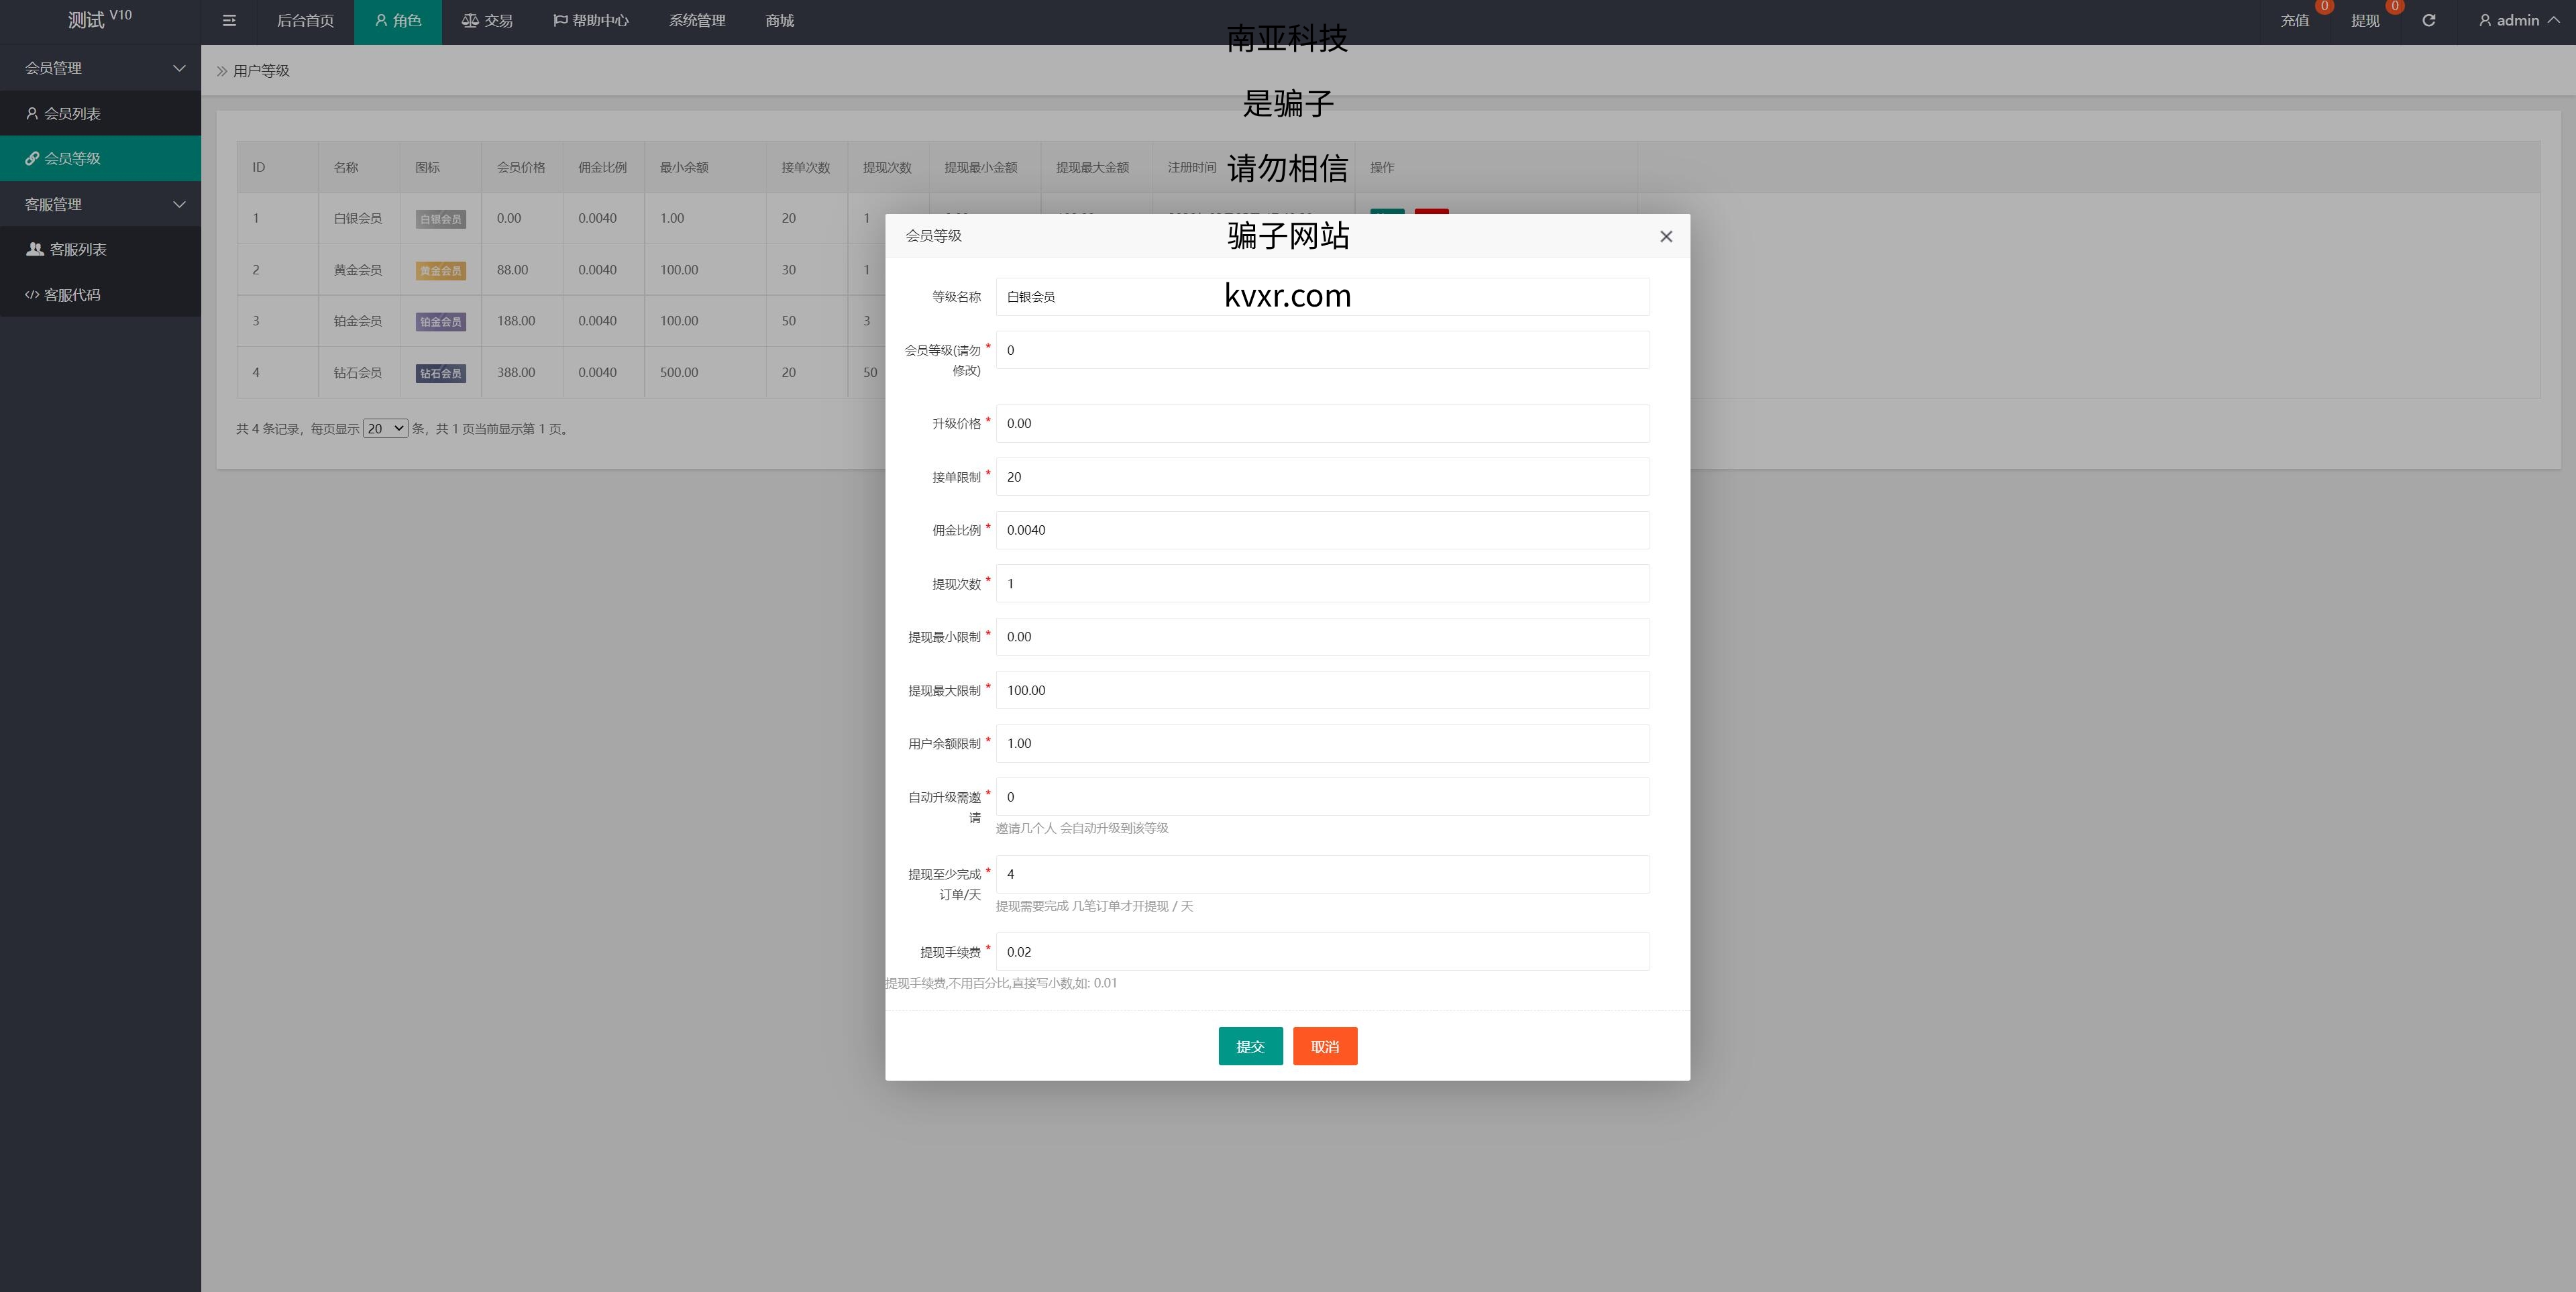This screenshot has height=1292, width=2576.
Task: Open the records-per-page 20 dropdown
Action: pyautogui.click(x=385, y=429)
